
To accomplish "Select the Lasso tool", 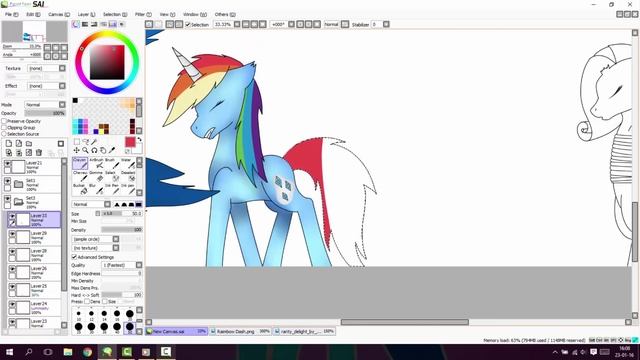I will (85, 142).
